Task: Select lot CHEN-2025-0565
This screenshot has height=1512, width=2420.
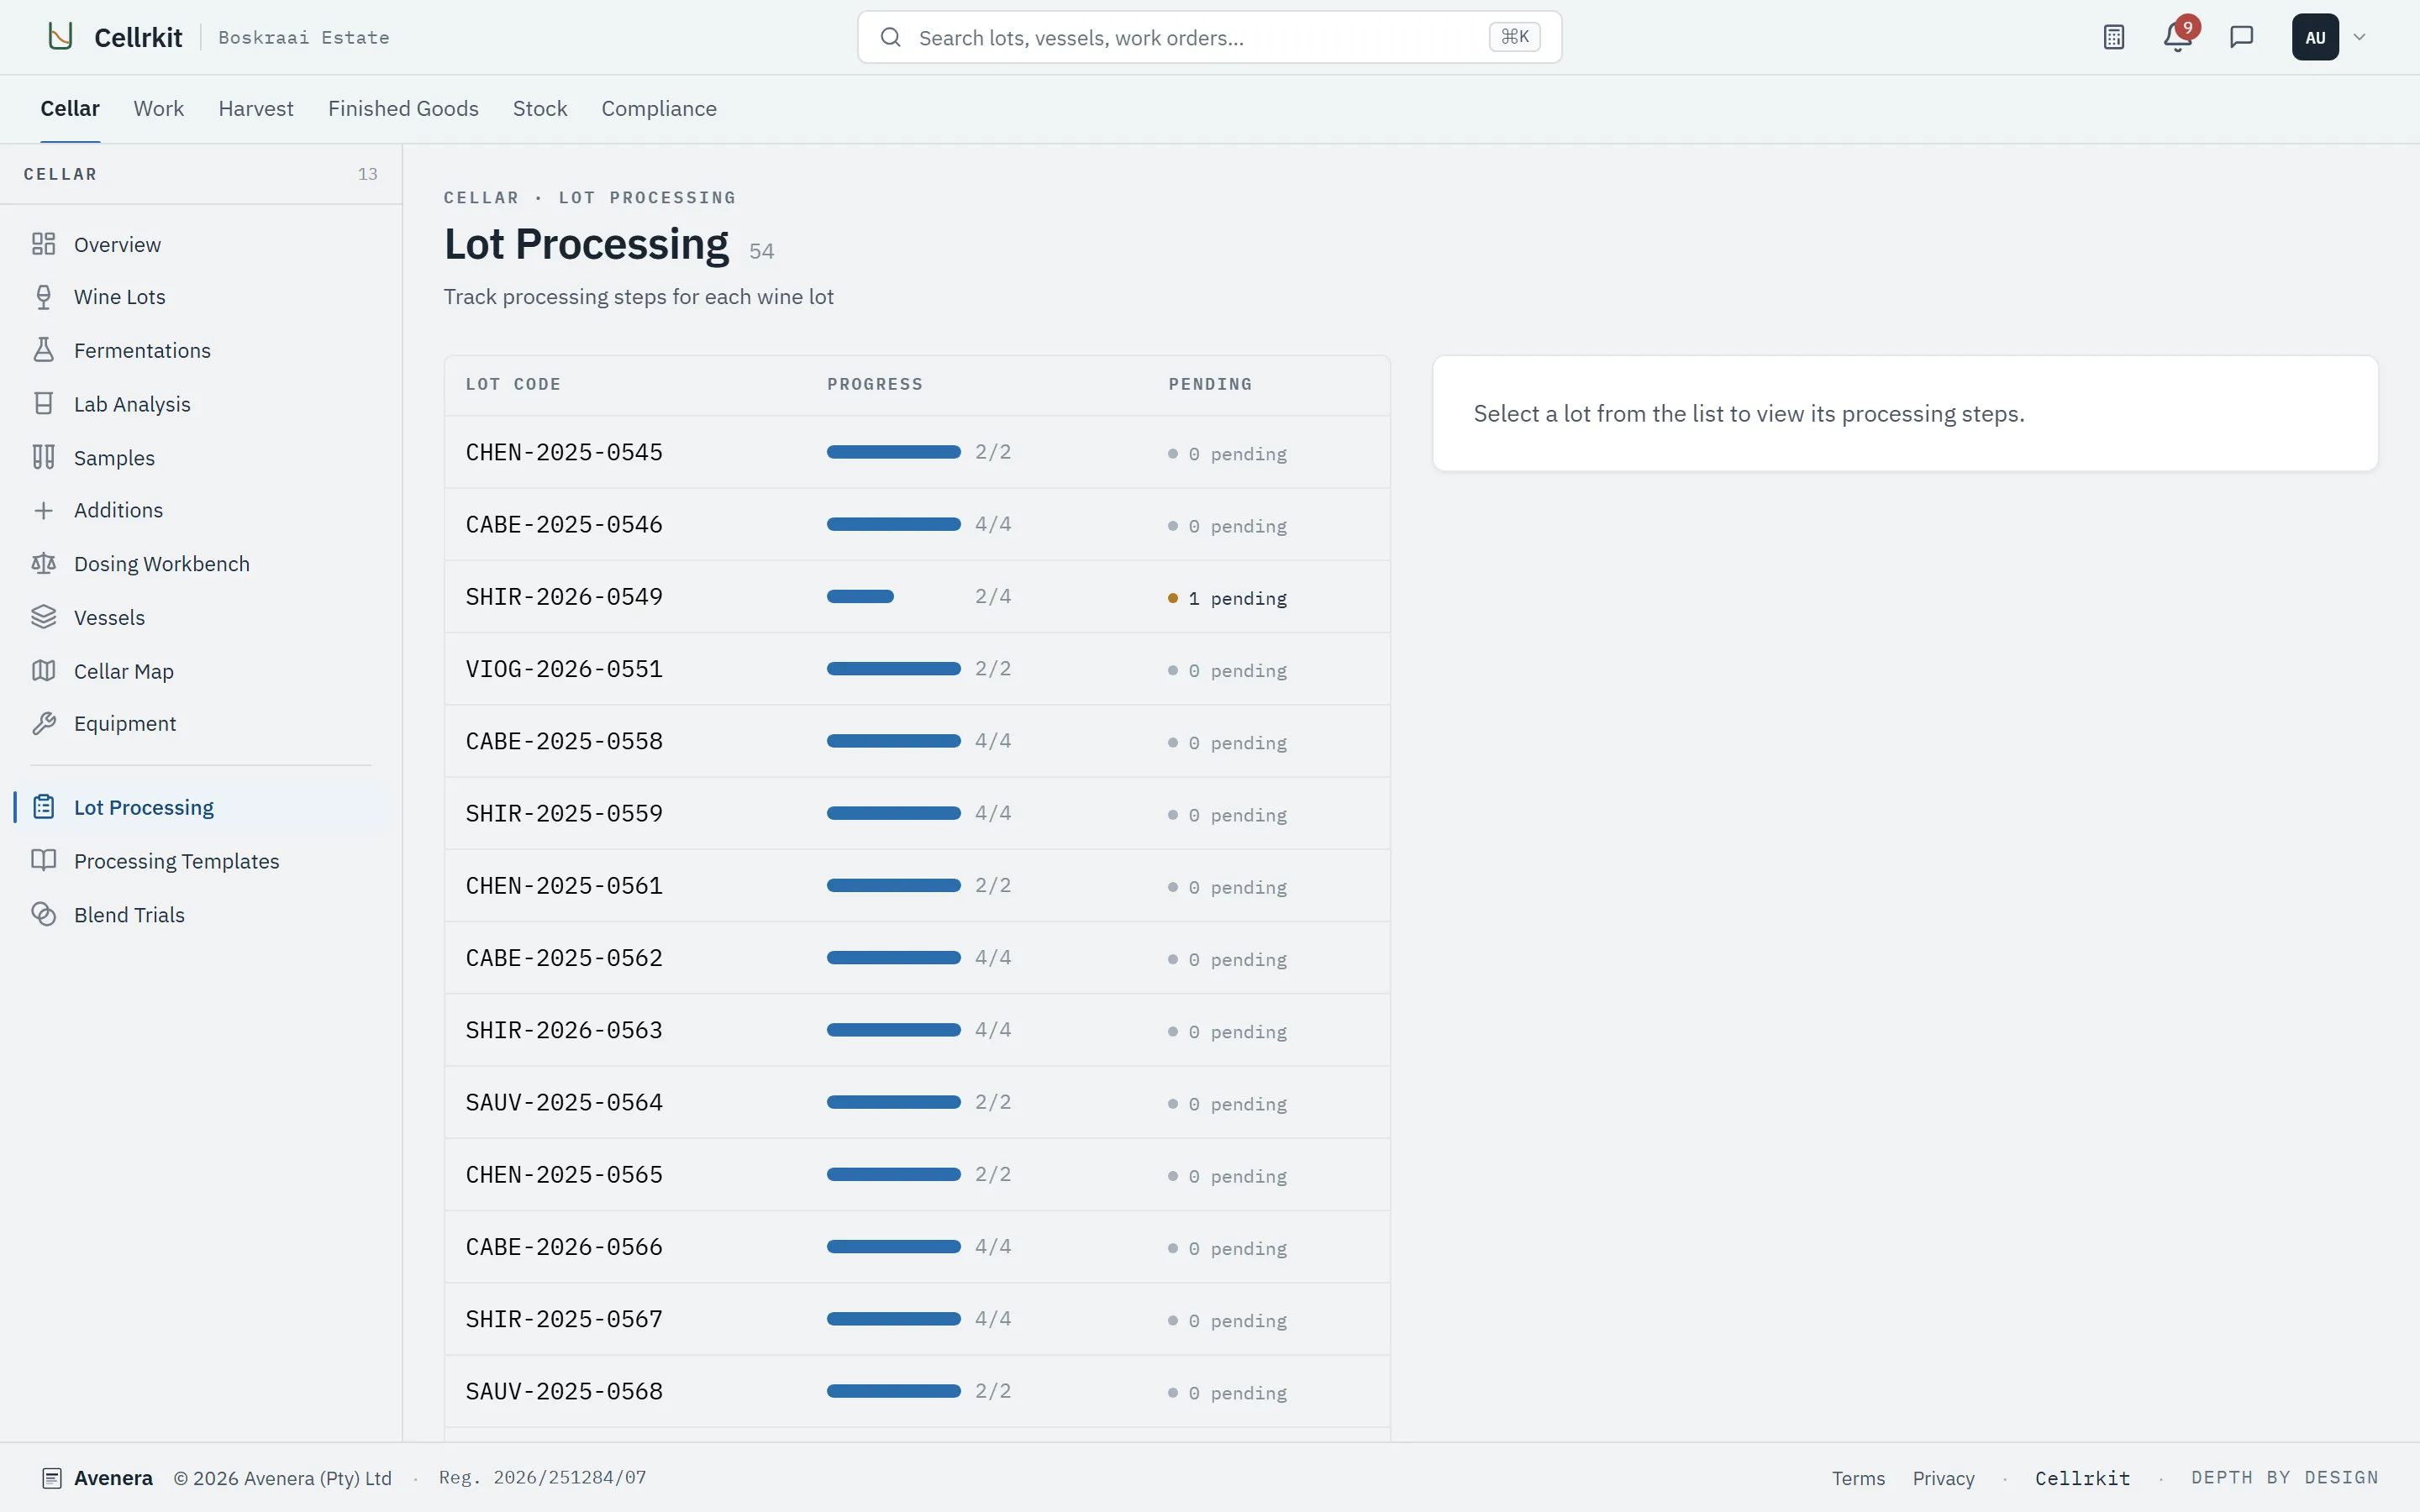Action: pyautogui.click(x=917, y=1175)
